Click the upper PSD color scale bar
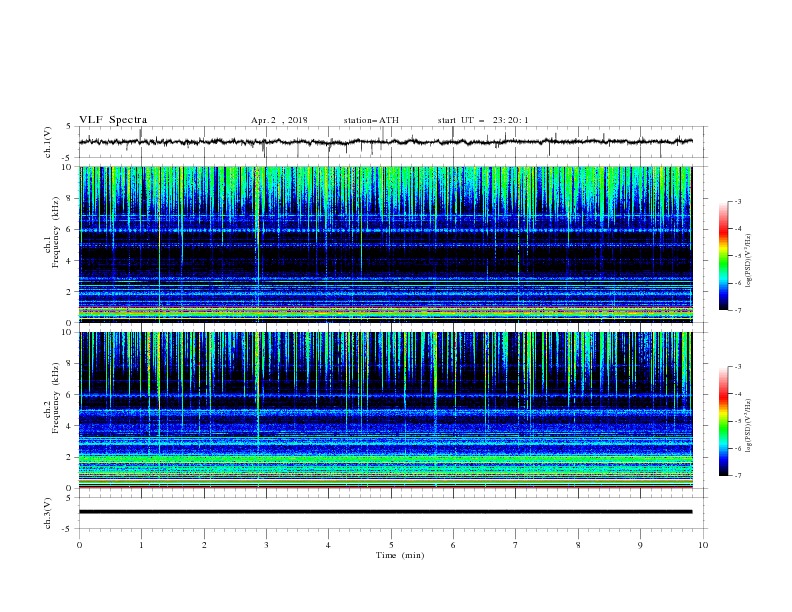The width and height of the screenshot is (792, 612). pyautogui.click(x=724, y=256)
